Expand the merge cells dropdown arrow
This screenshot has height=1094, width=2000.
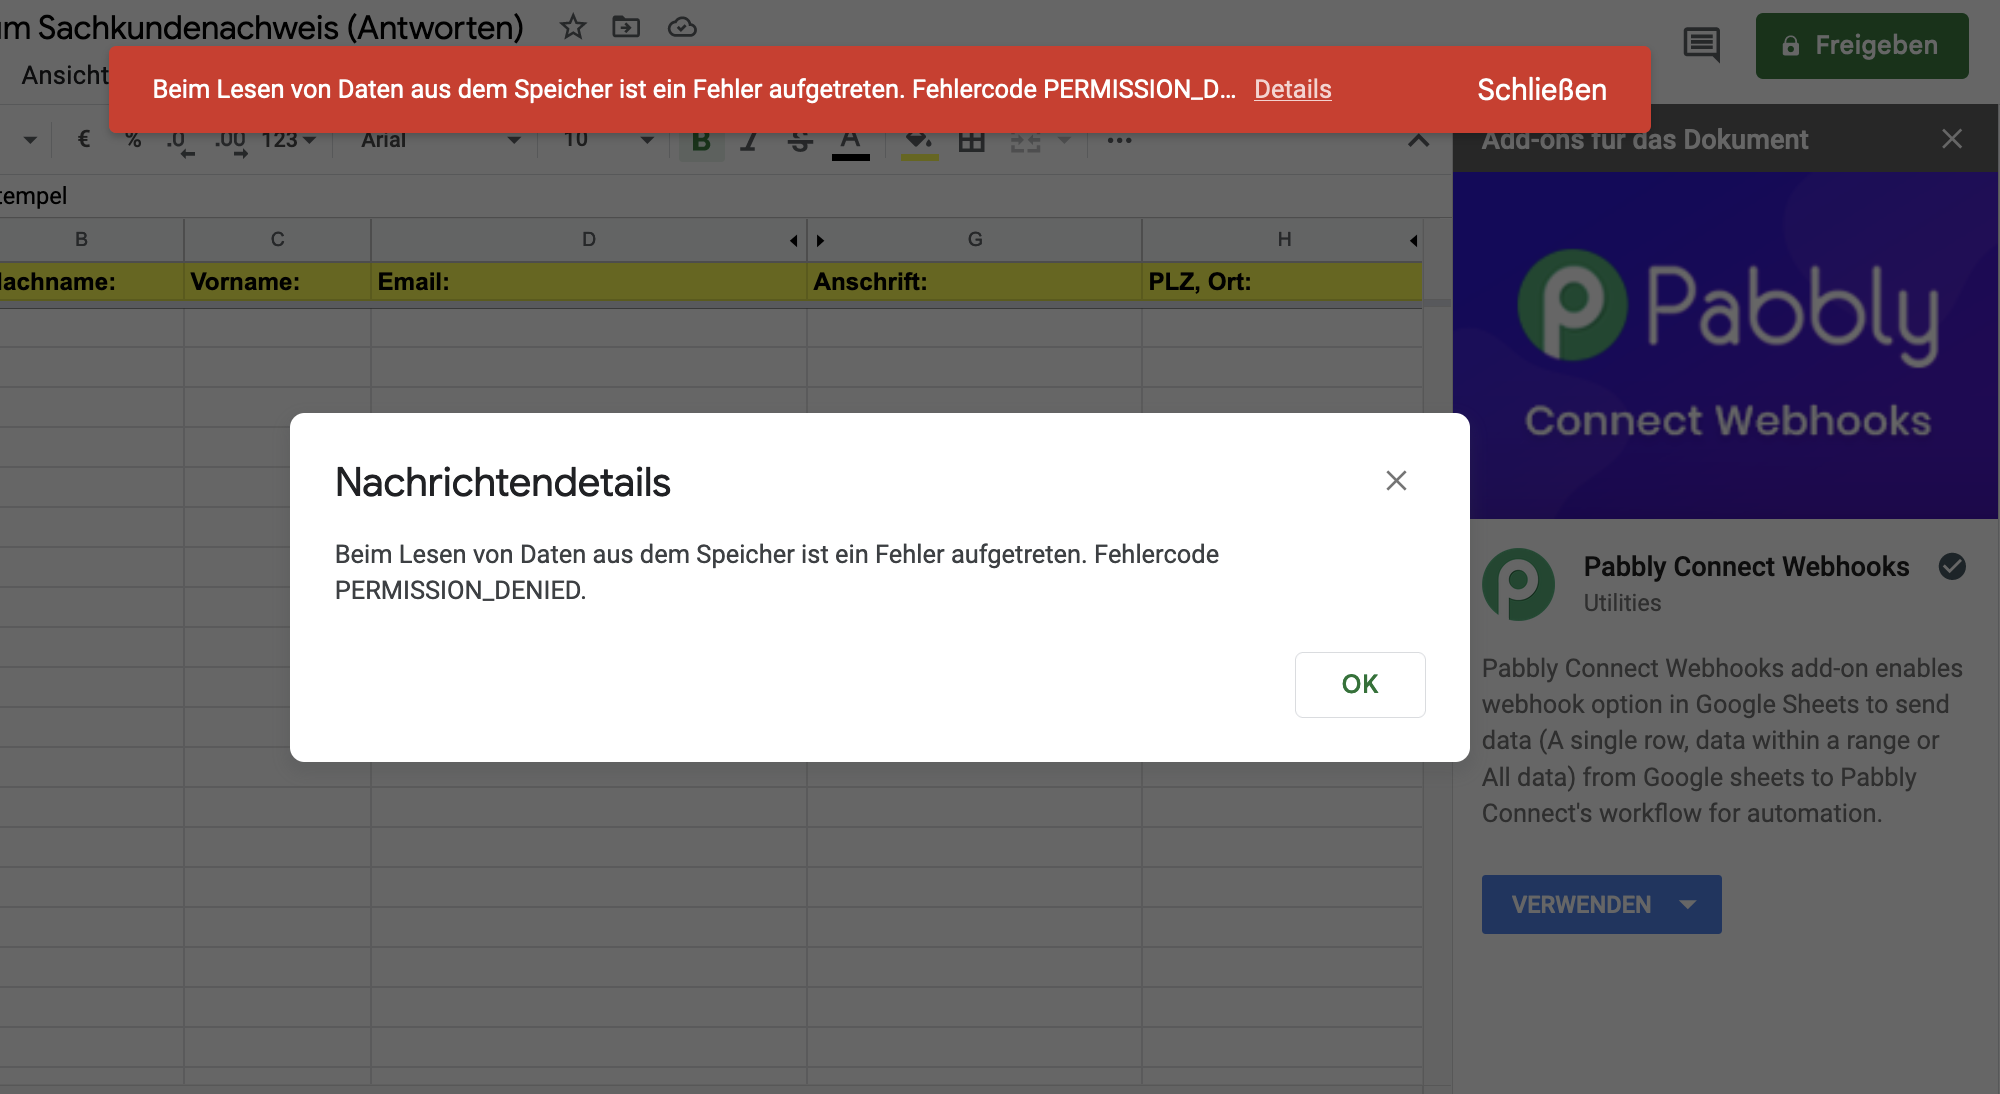coord(1064,140)
